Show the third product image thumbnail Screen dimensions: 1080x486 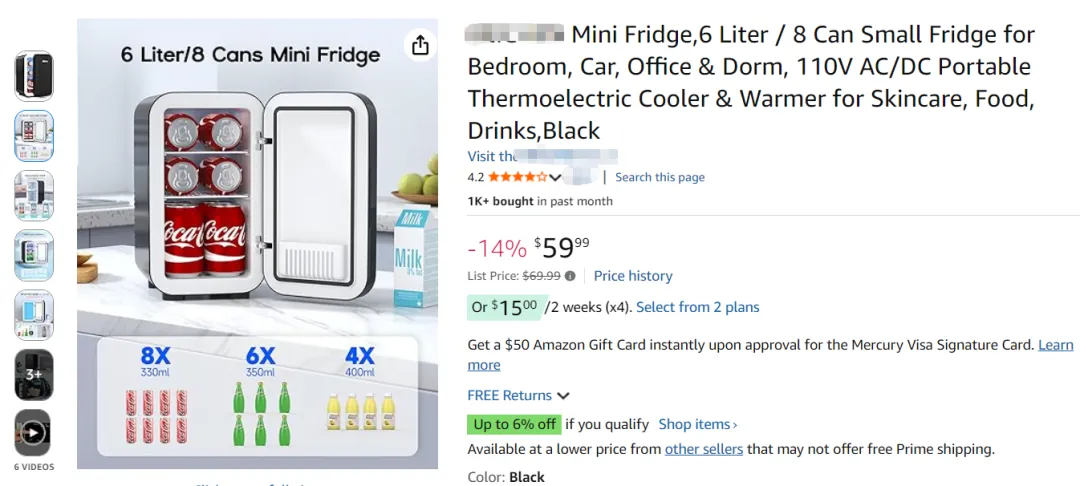(x=33, y=195)
